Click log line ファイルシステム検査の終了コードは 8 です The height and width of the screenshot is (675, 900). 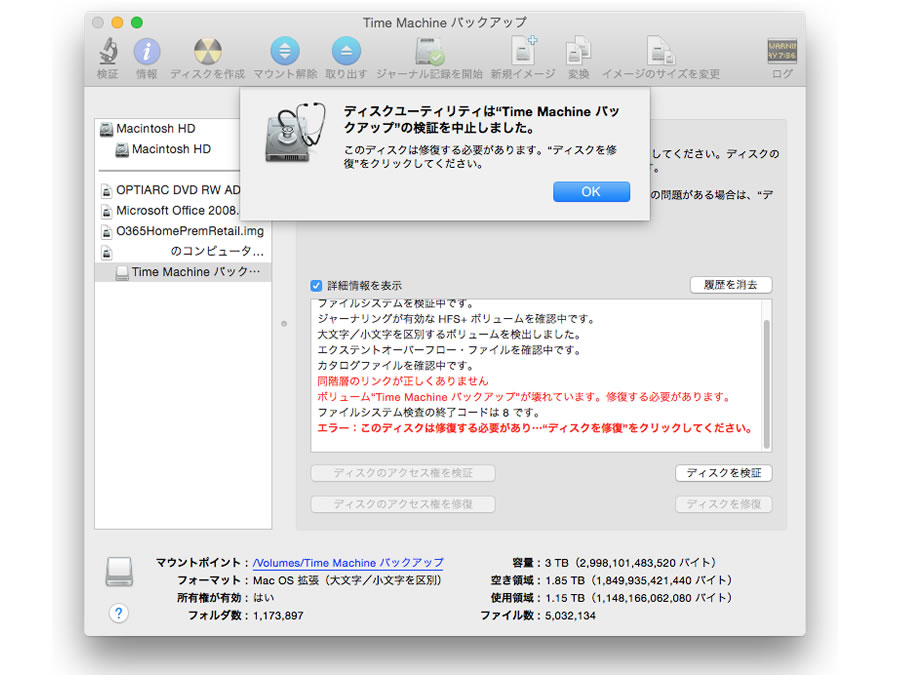coord(429,413)
